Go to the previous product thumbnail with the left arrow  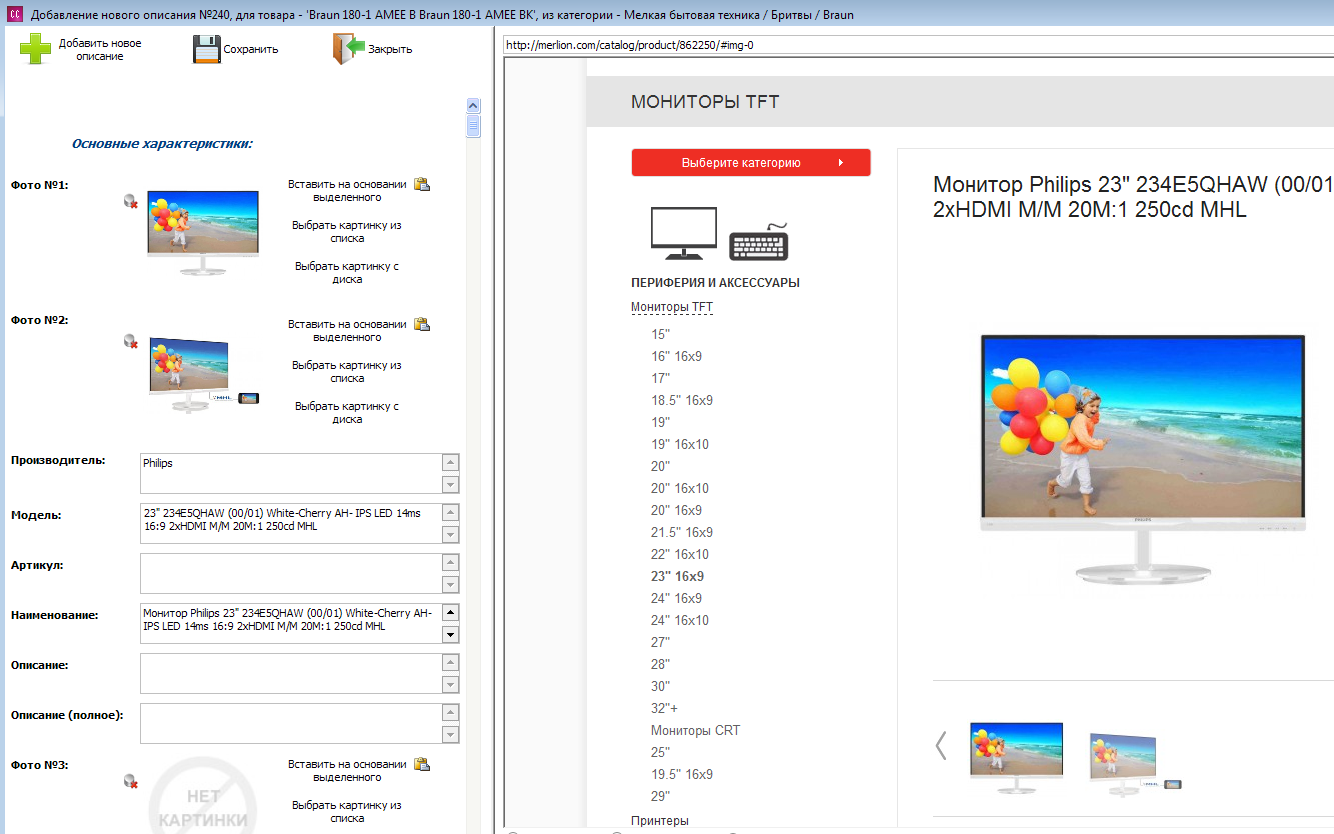point(941,745)
